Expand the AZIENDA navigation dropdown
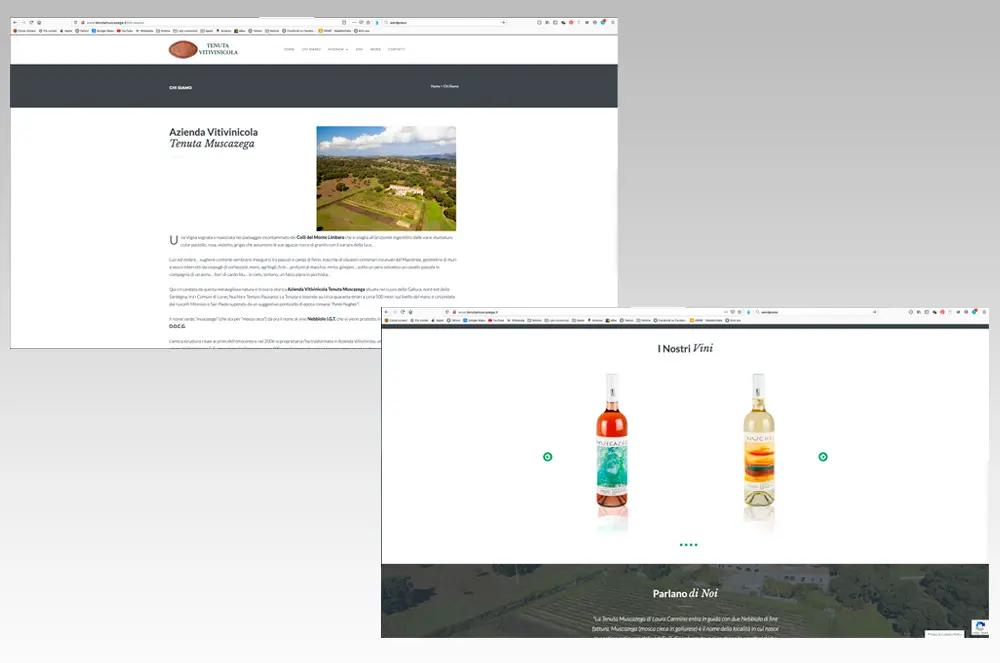Viewport: 1000px width, 663px height. point(338,49)
